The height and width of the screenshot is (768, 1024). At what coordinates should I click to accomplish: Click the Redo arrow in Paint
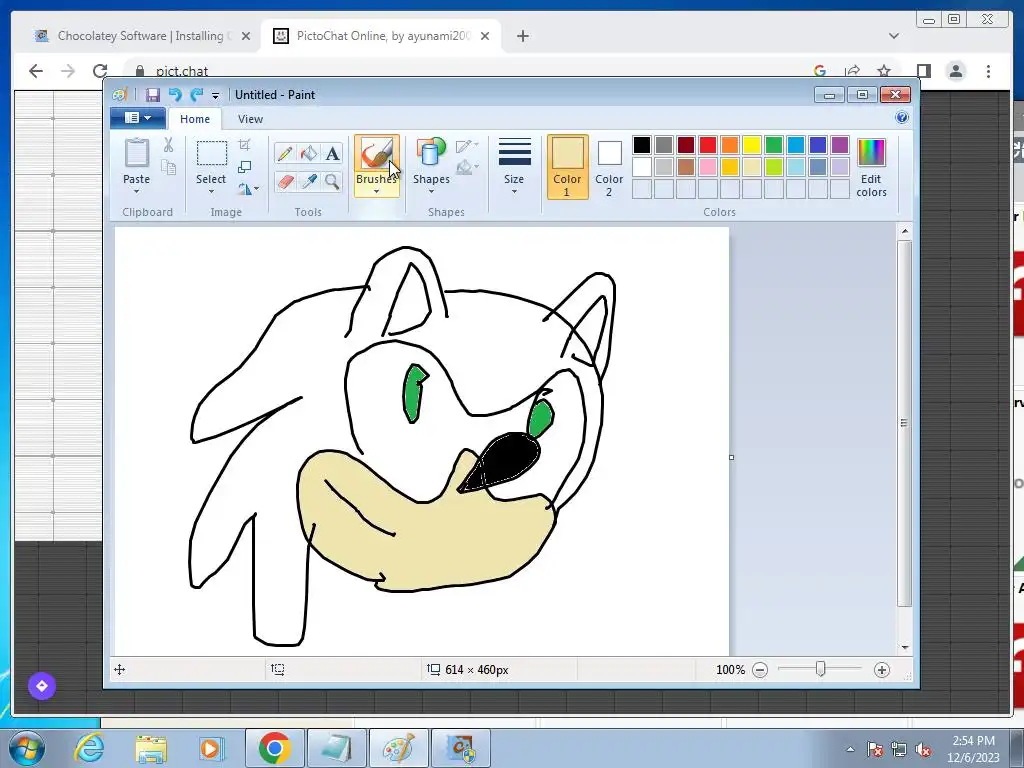(196, 95)
